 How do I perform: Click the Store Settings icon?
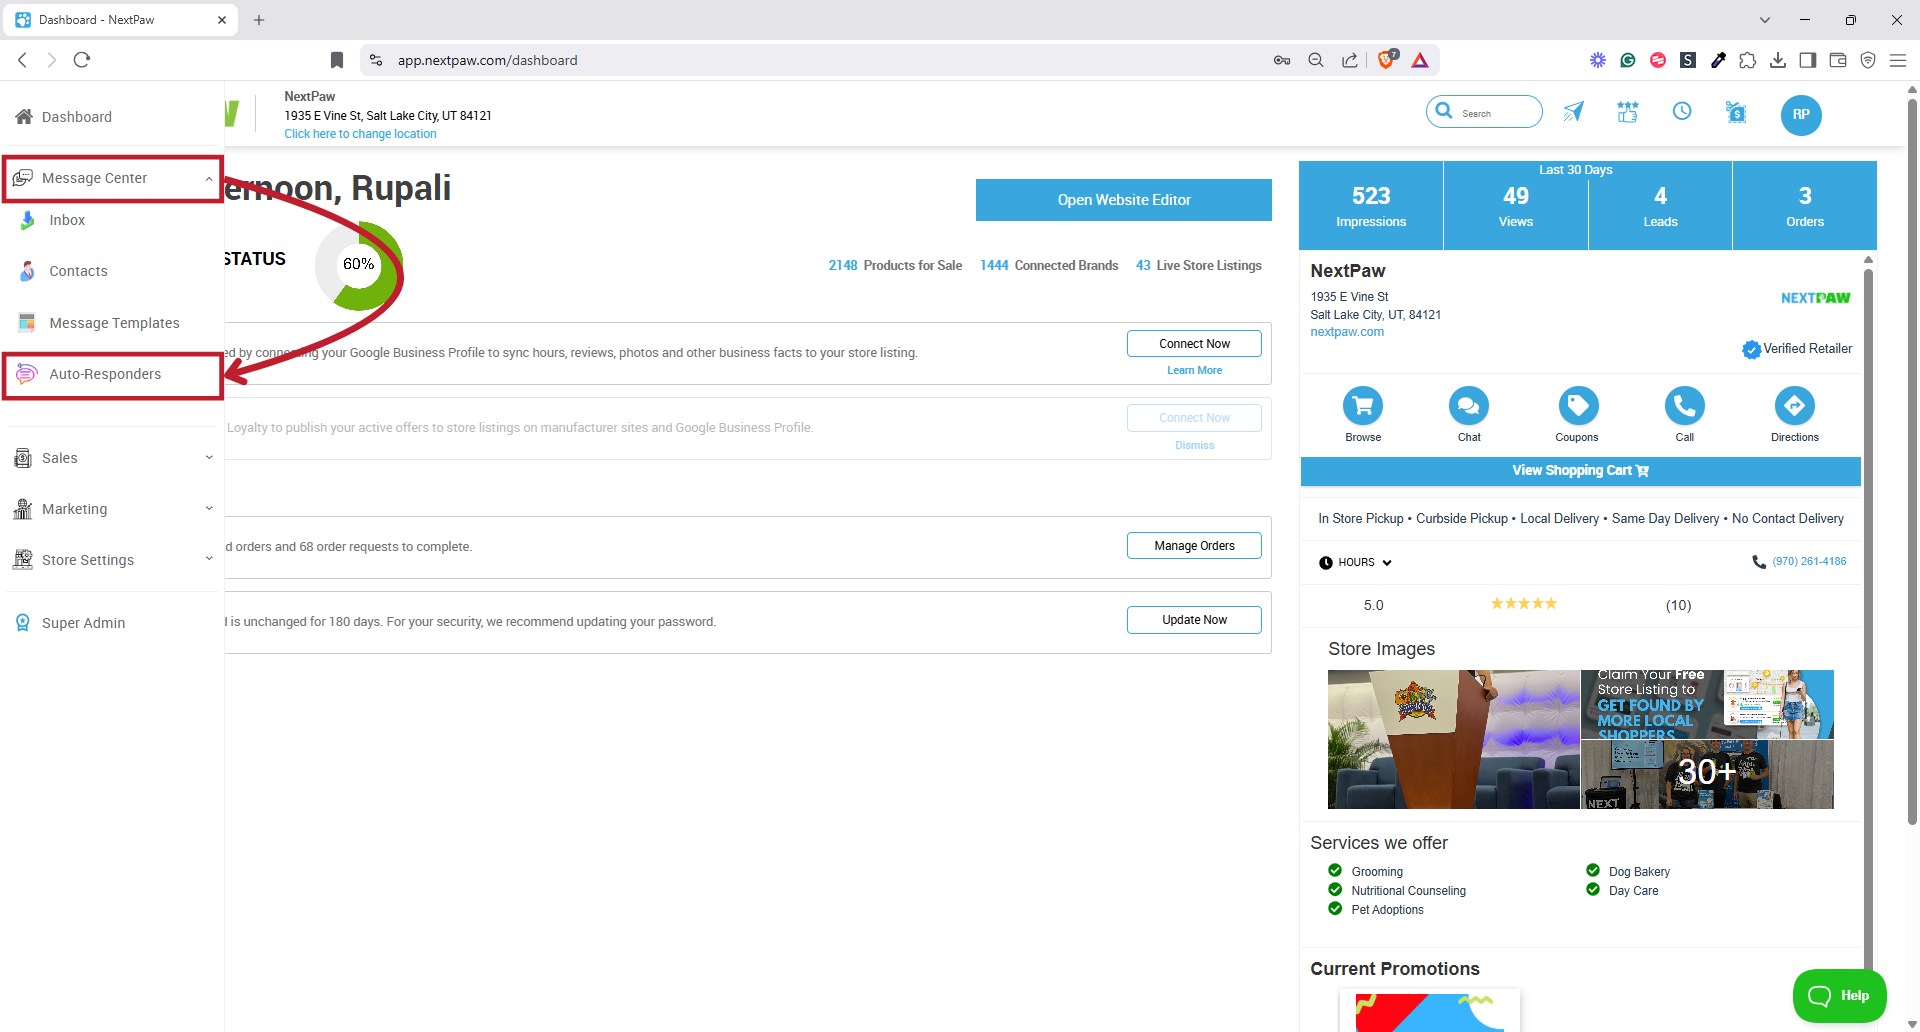click(23, 560)
